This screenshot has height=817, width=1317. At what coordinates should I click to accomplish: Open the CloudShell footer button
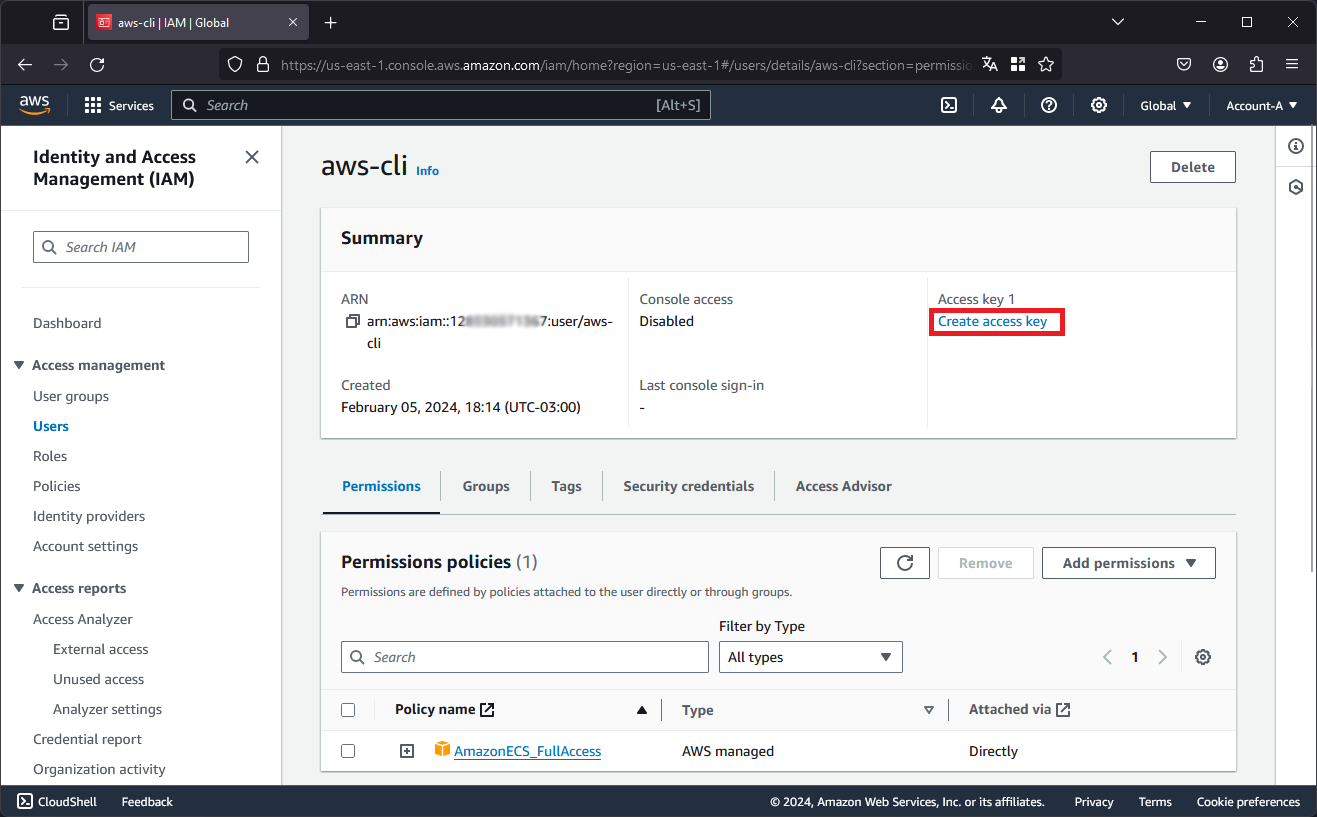click(x=57, y=802)
